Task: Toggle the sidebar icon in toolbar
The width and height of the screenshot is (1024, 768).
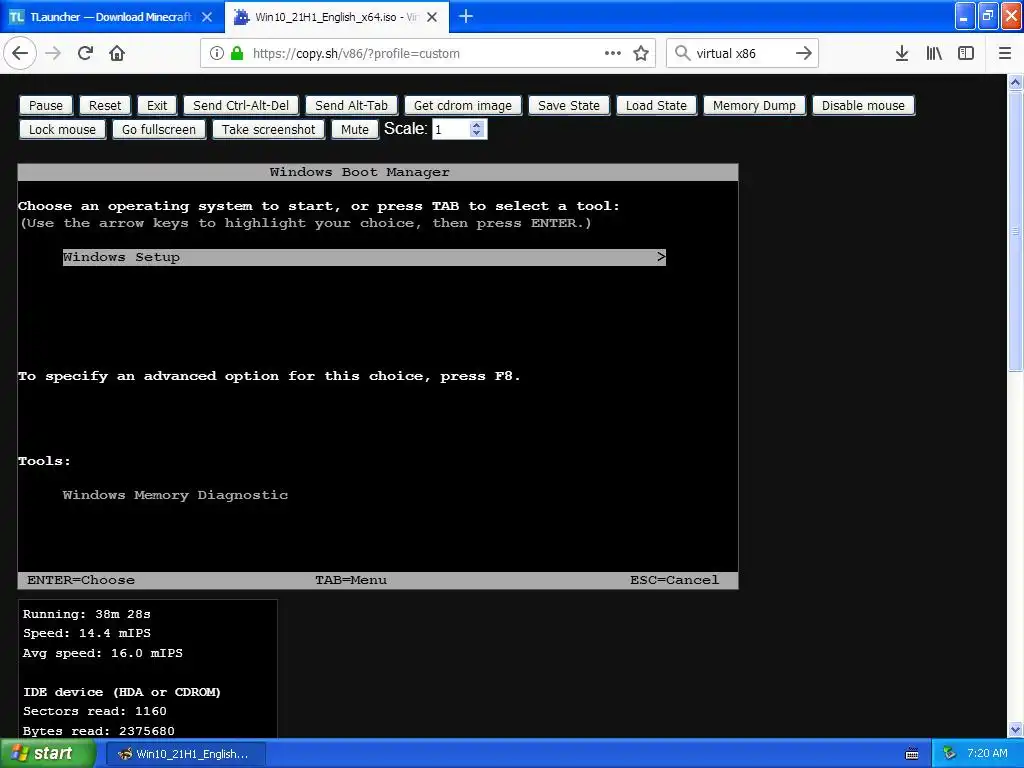Action: [x=966, y=53]
